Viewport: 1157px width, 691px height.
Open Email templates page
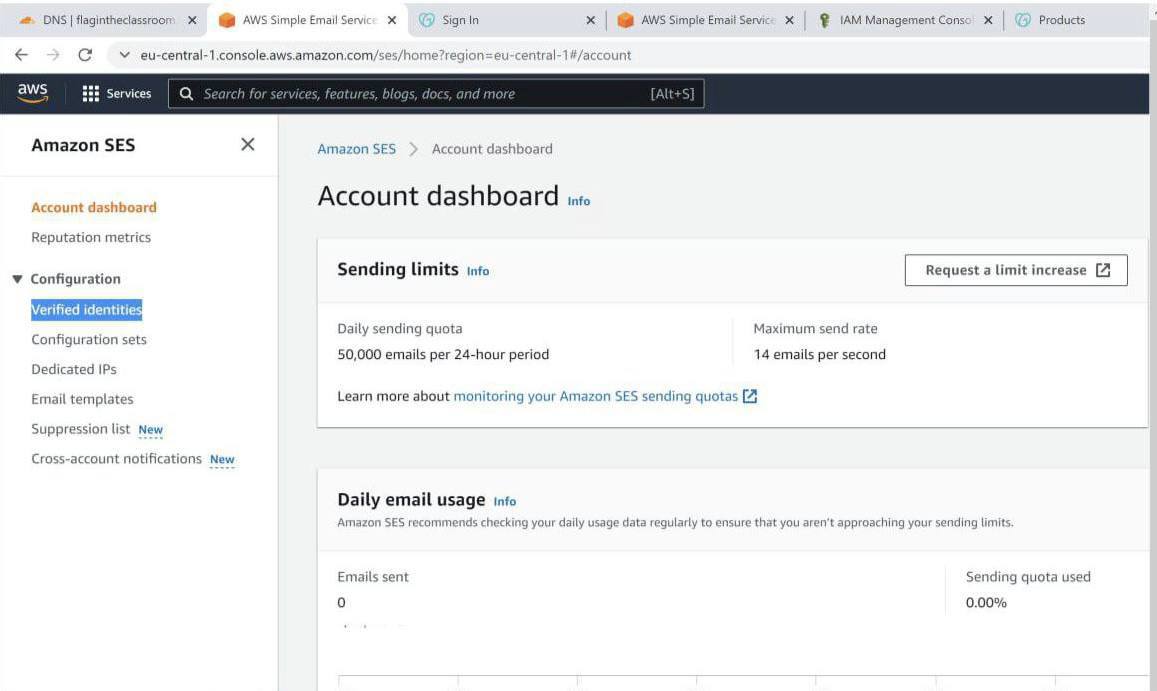(82, 399)
